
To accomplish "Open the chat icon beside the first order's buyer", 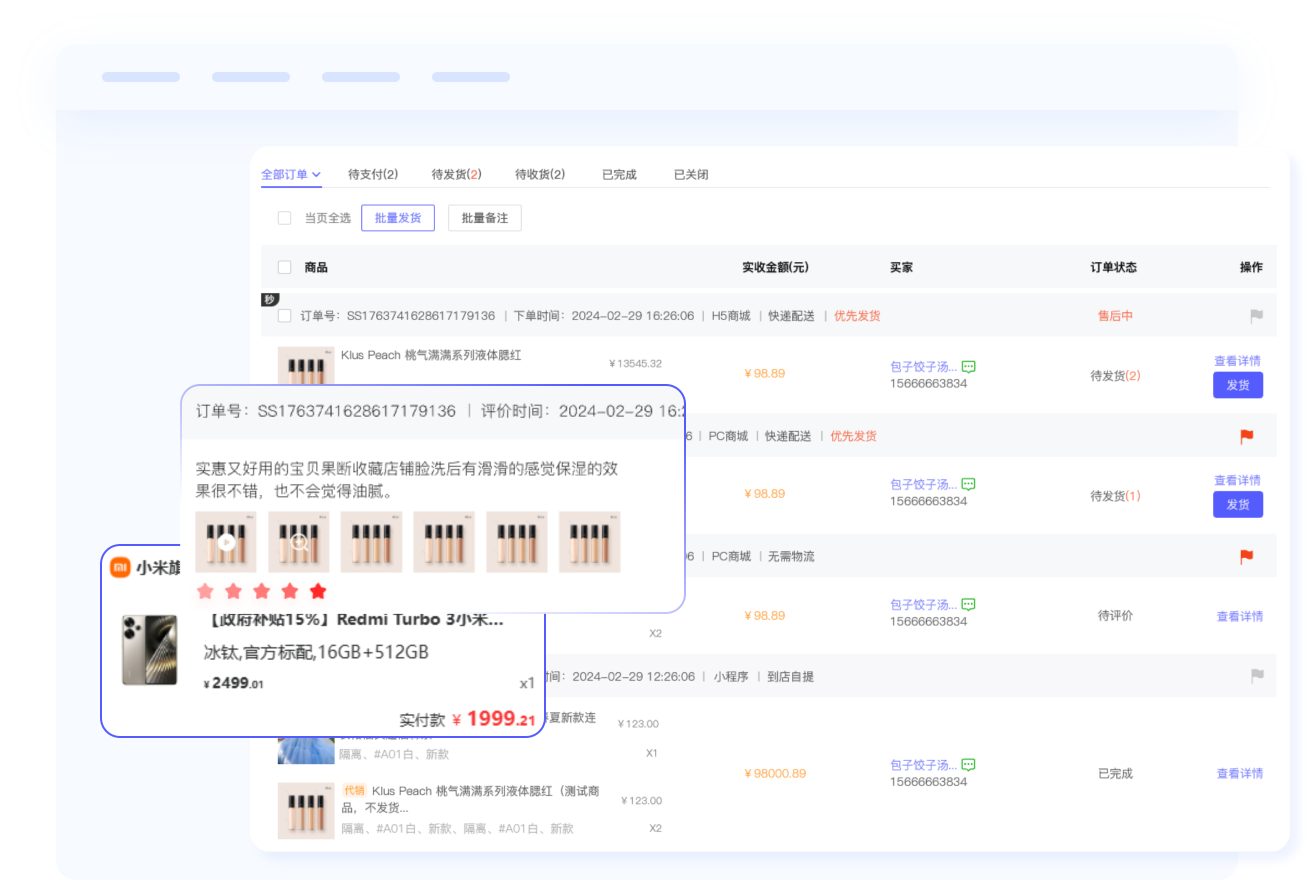I will click(968, 367).
